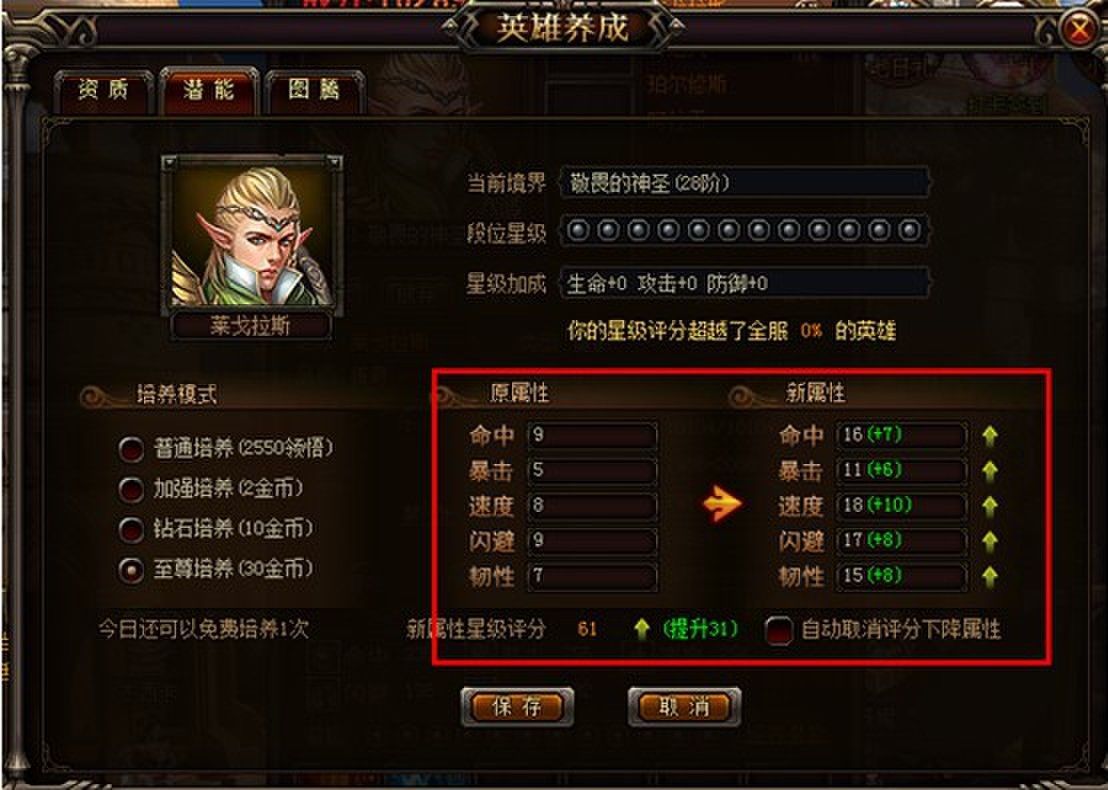Click the green up arrow beside 暴击
Image resolution: width=1108 pixels, height=790 pixels.
(x=990, y=471)
